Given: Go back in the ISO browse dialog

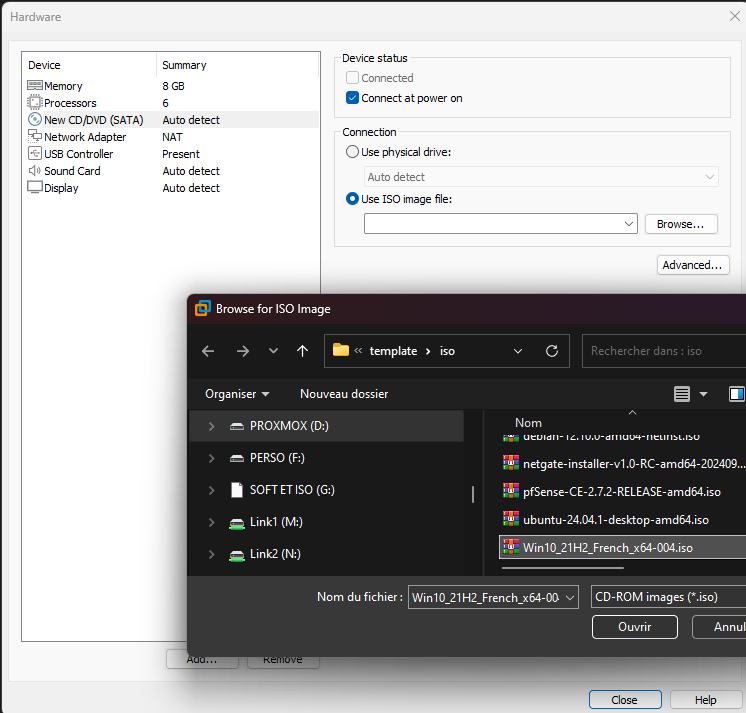Looking at the screenshot, I should pos(208,351).
